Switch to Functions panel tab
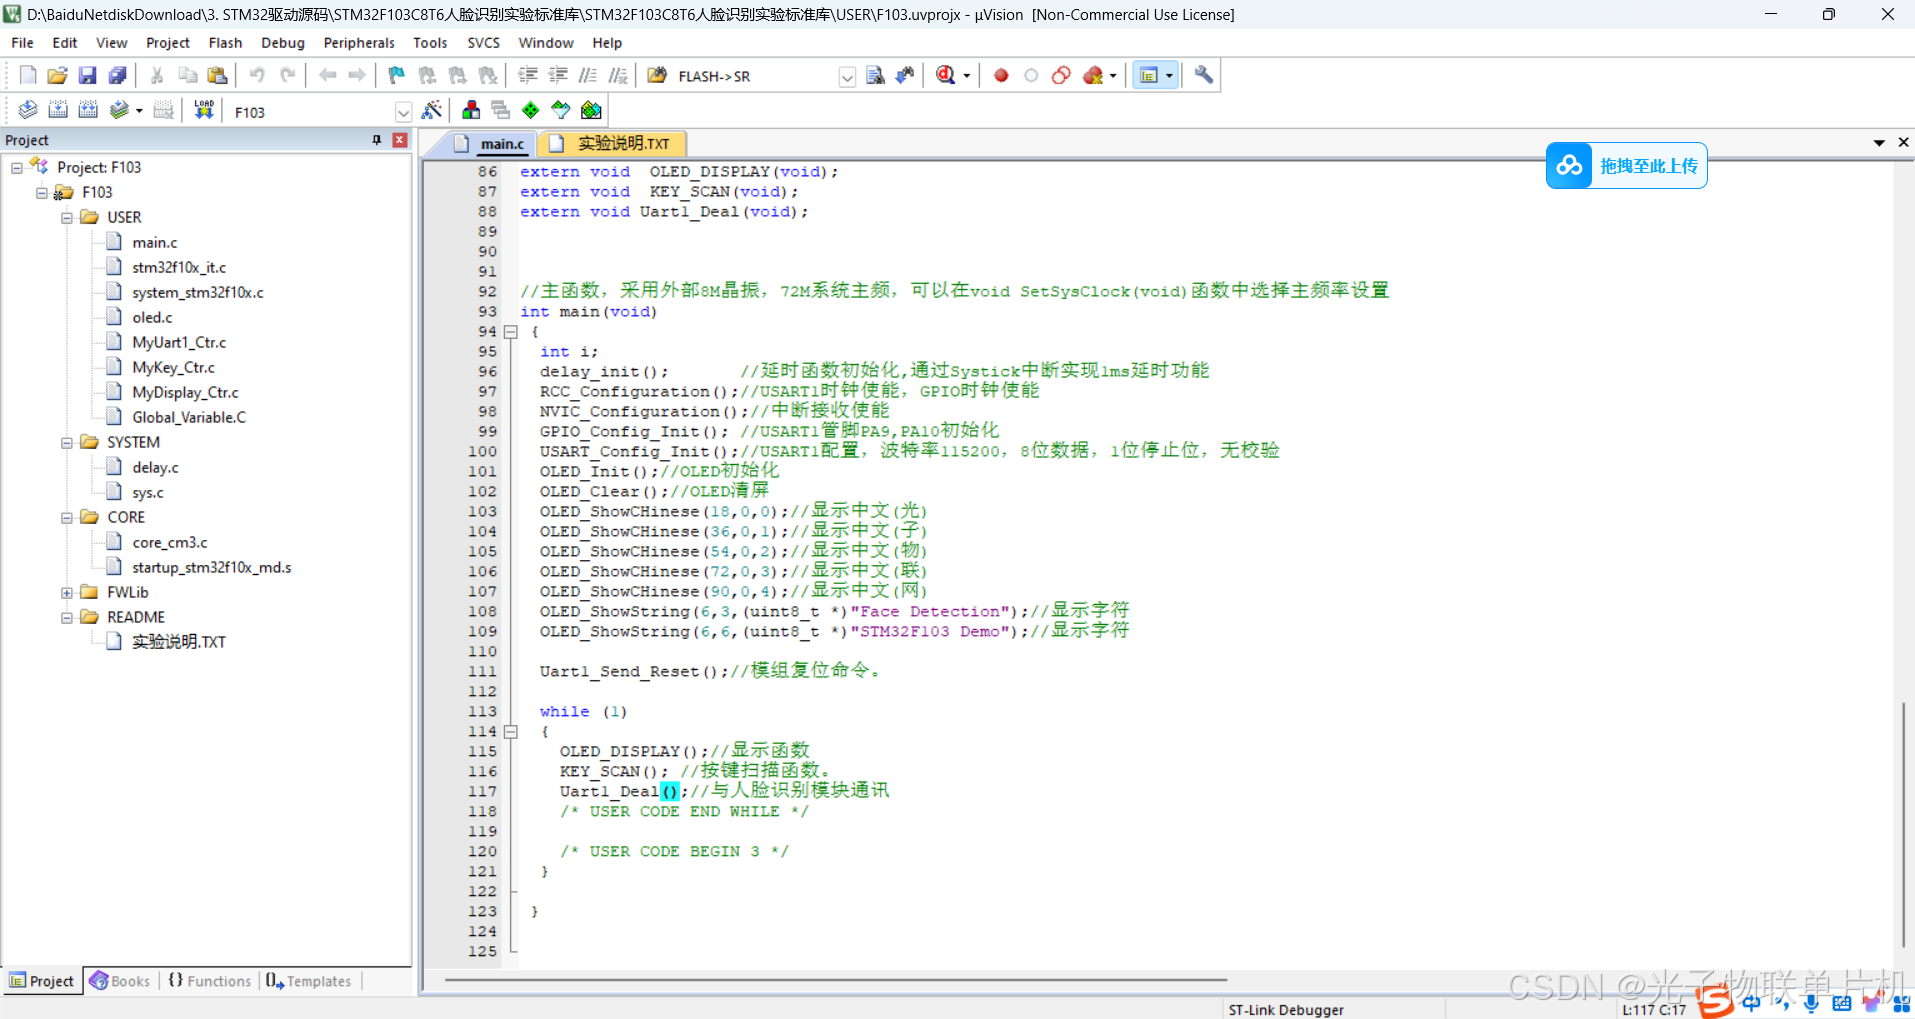This screenshot has height=1019, width=1915. pos(210,981)
